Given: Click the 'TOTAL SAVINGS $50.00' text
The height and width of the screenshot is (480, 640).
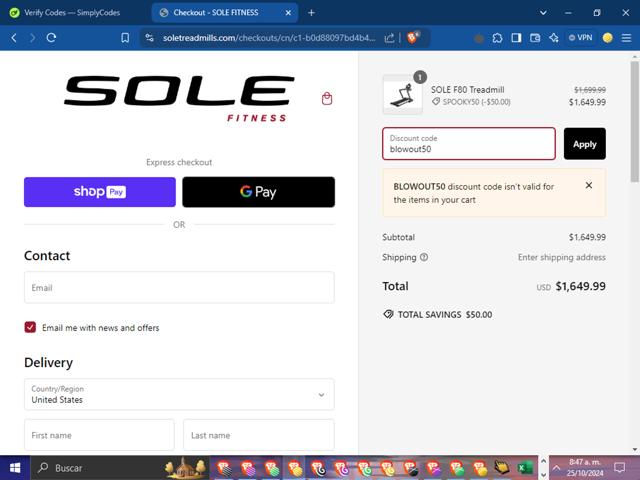Looking at the screenshot, I should 445,314.
